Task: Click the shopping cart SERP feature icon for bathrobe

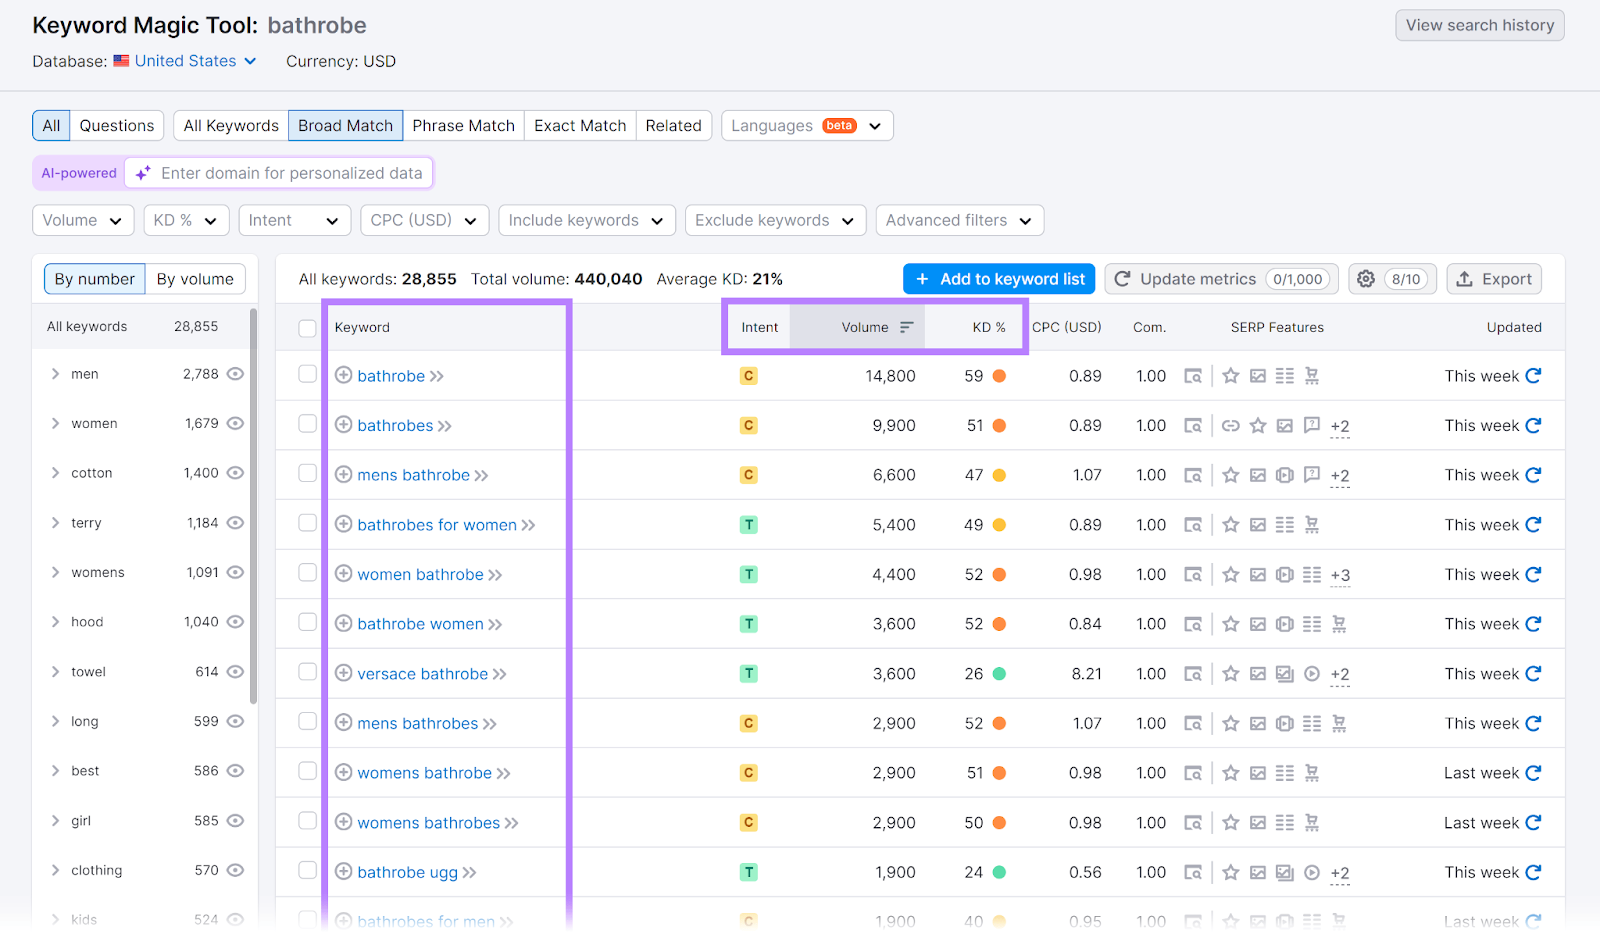Action: coord(1312,375)
